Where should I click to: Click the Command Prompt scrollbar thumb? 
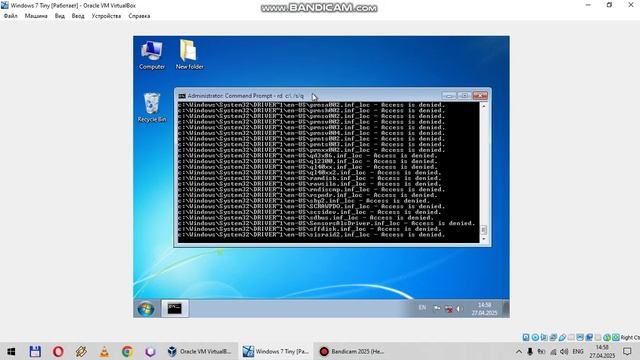[484, 230]
